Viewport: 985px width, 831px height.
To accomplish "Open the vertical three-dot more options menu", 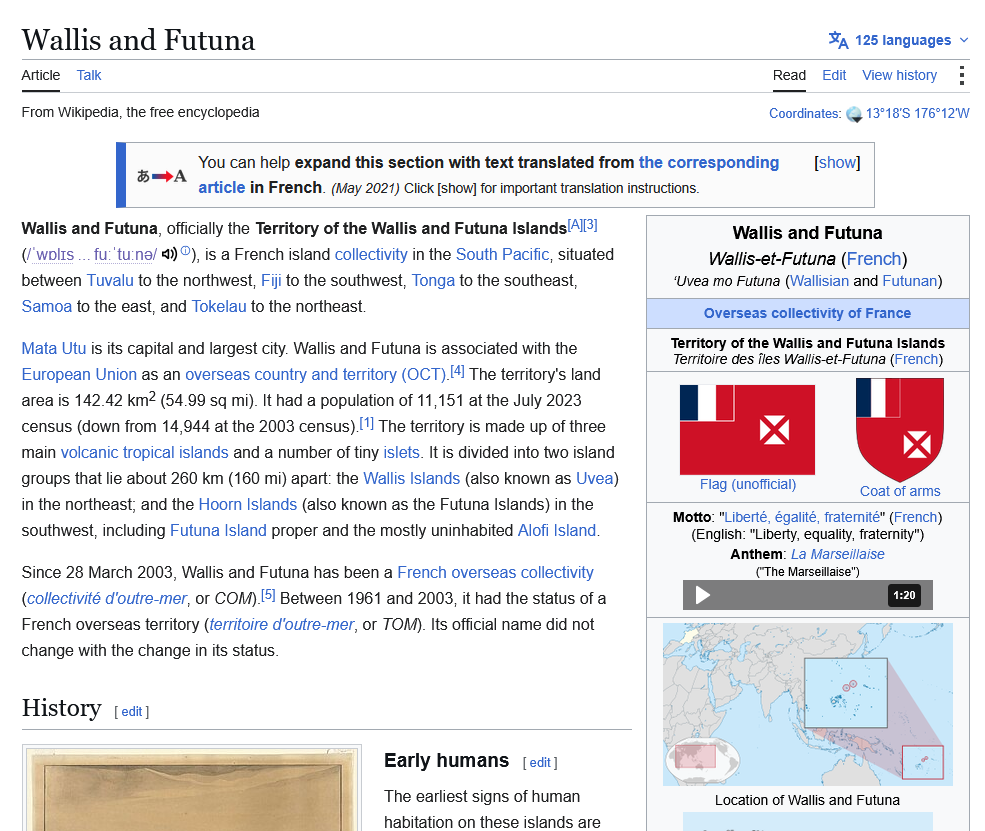I will coord(961,75).
